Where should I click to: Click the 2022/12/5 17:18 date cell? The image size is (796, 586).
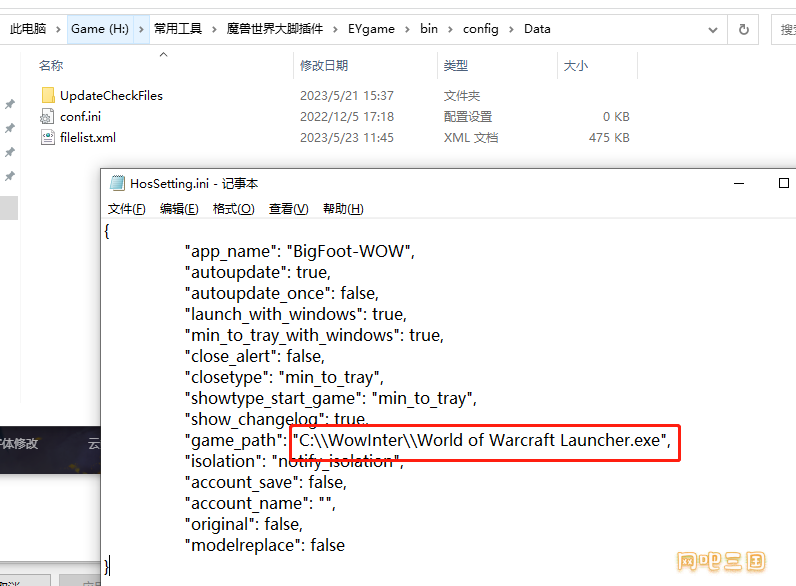pos(347,117)
